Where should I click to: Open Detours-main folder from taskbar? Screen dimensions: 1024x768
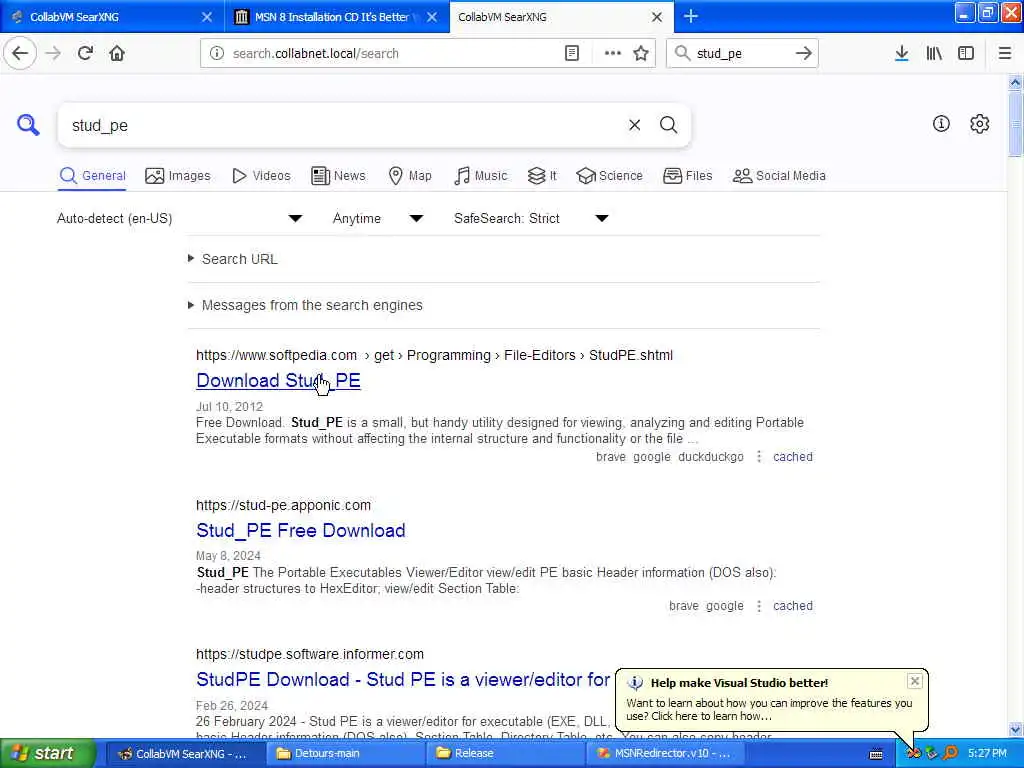[345, 754]
